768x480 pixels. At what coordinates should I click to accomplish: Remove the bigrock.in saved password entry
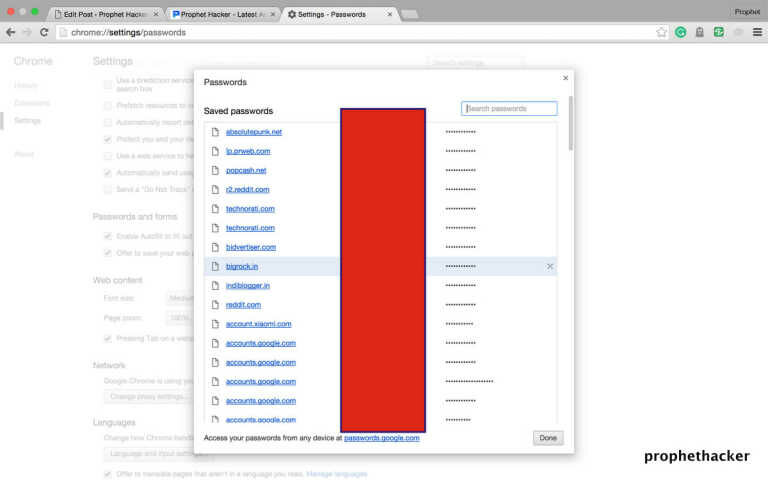pos(550,266)
